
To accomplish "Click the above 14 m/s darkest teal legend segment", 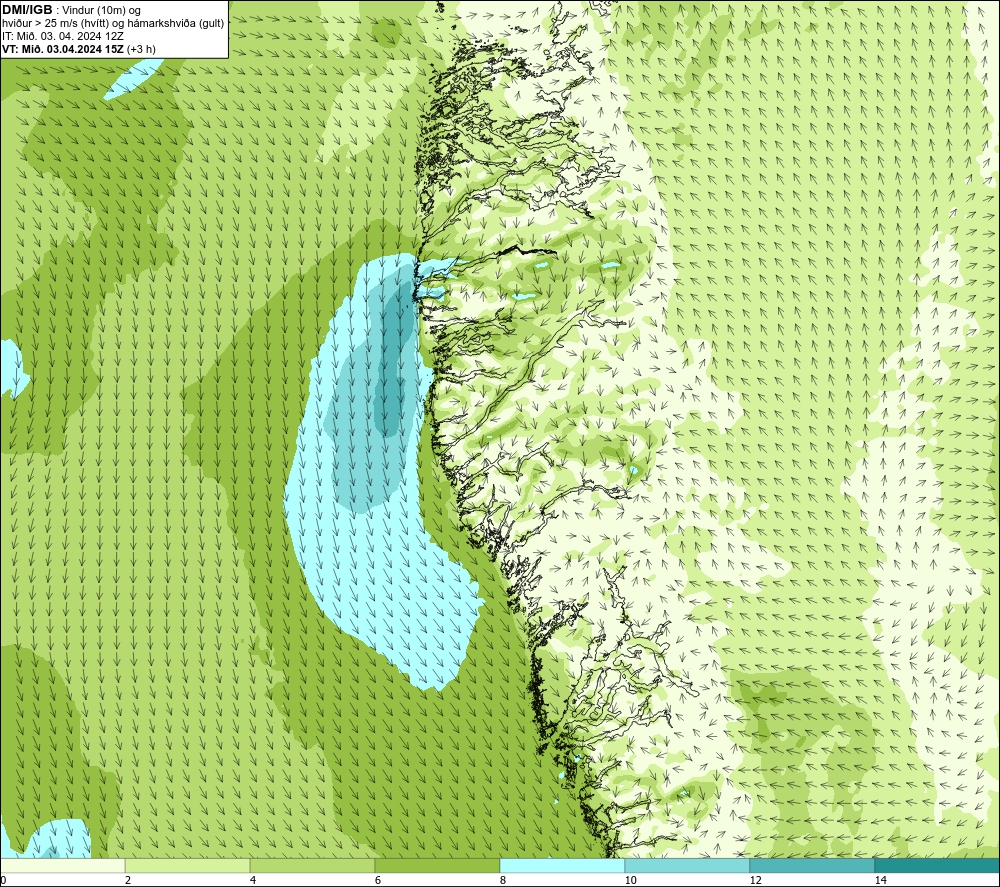I will tap(938, 866).
